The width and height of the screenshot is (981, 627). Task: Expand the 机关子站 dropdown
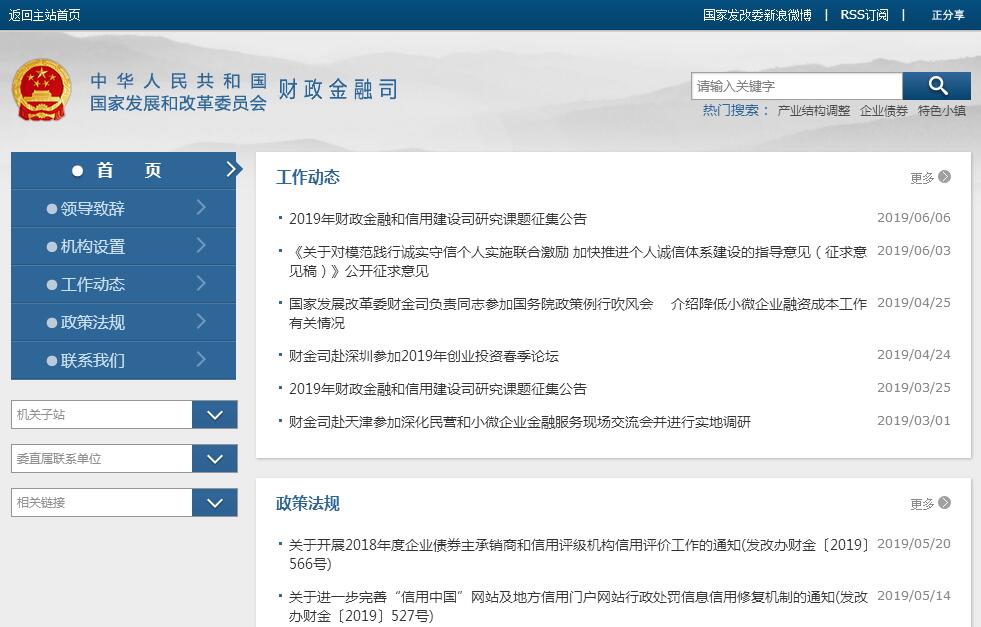[214, 415]
